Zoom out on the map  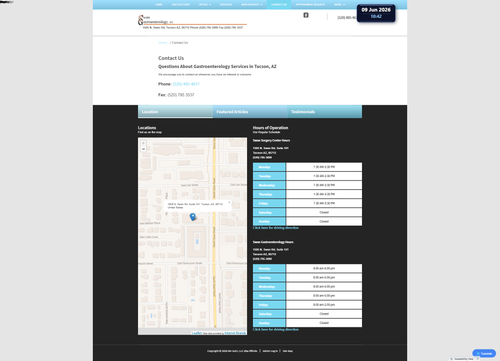(143, 149)
